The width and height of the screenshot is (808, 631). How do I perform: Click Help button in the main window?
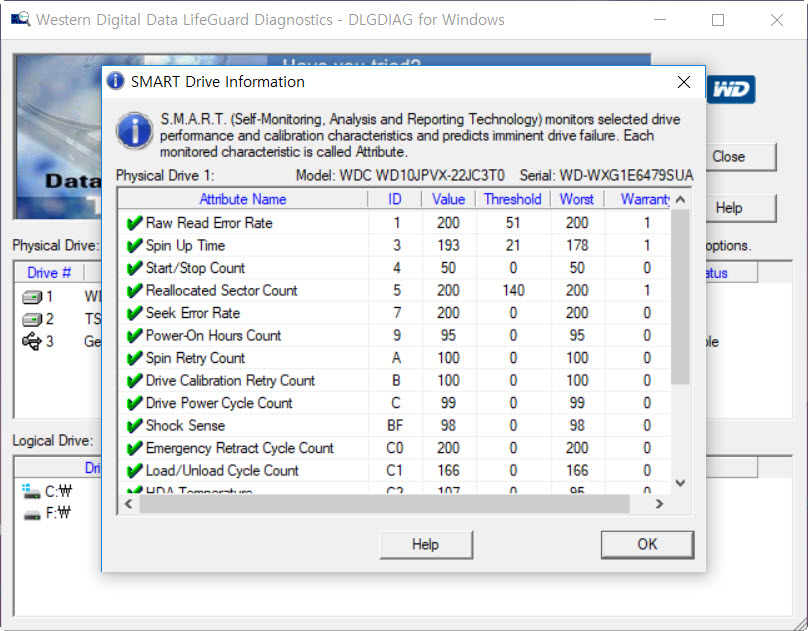tap(739, 208)
